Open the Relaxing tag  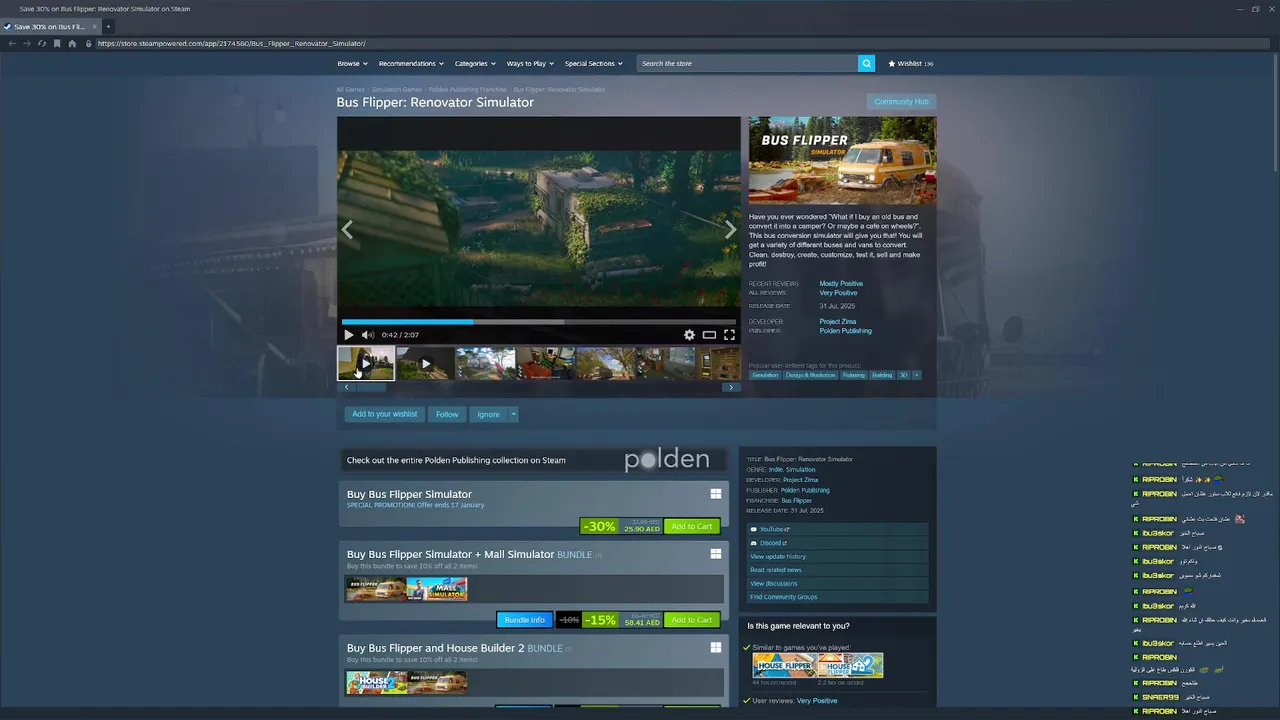tap(853, 375)
